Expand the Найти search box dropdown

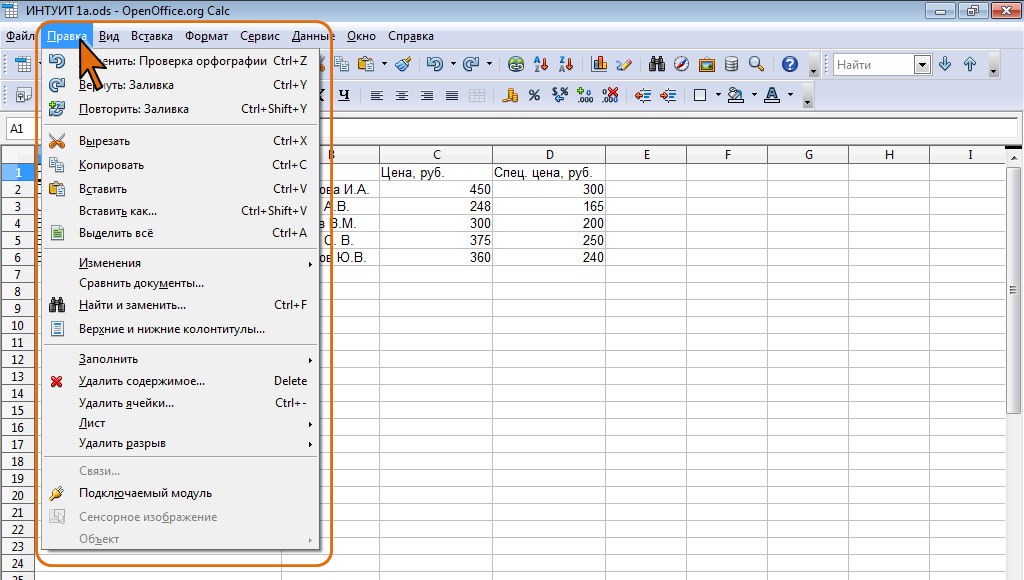[922, 65]
